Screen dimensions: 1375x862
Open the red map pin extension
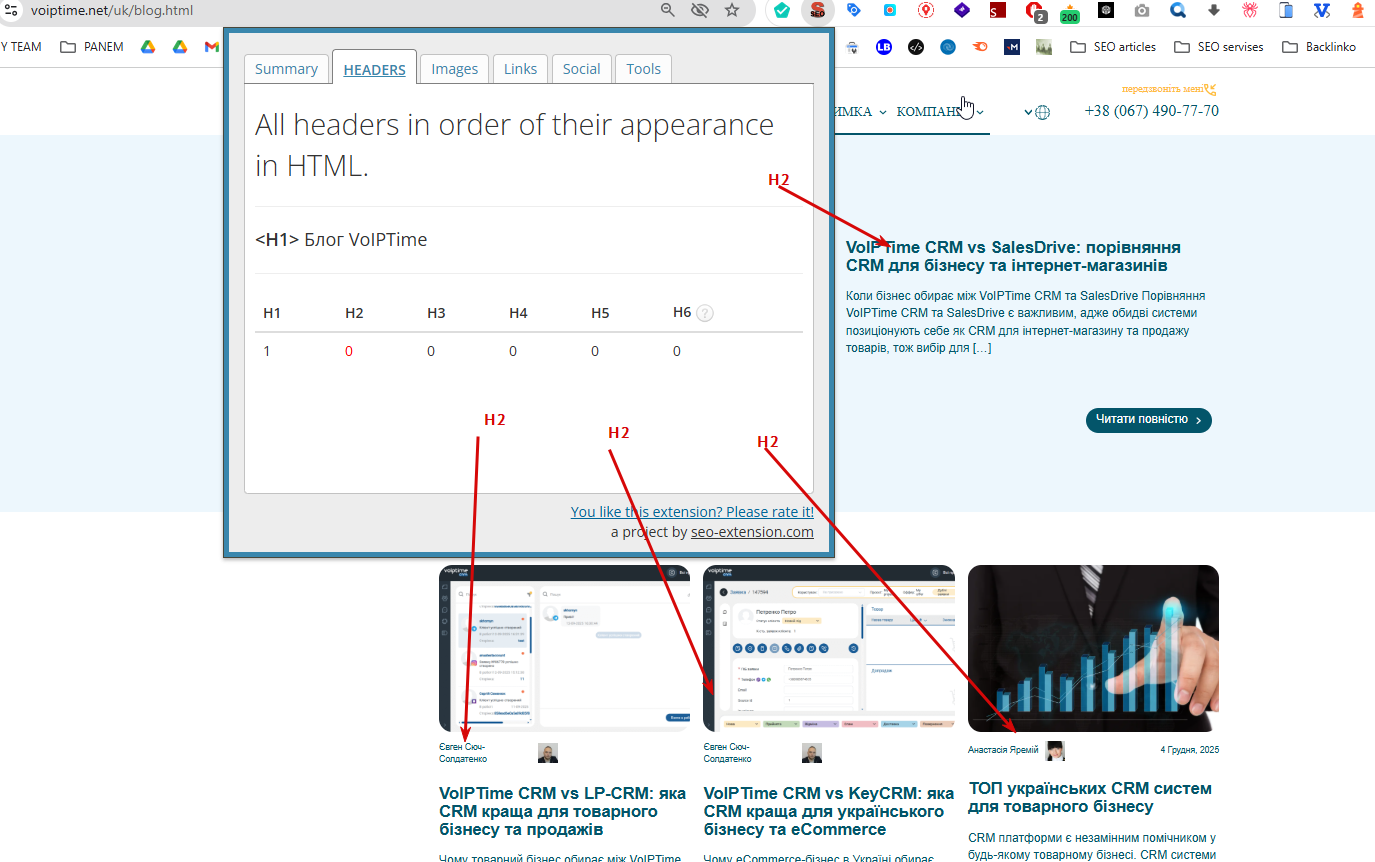pyautogui.click(x=926, y=10)
